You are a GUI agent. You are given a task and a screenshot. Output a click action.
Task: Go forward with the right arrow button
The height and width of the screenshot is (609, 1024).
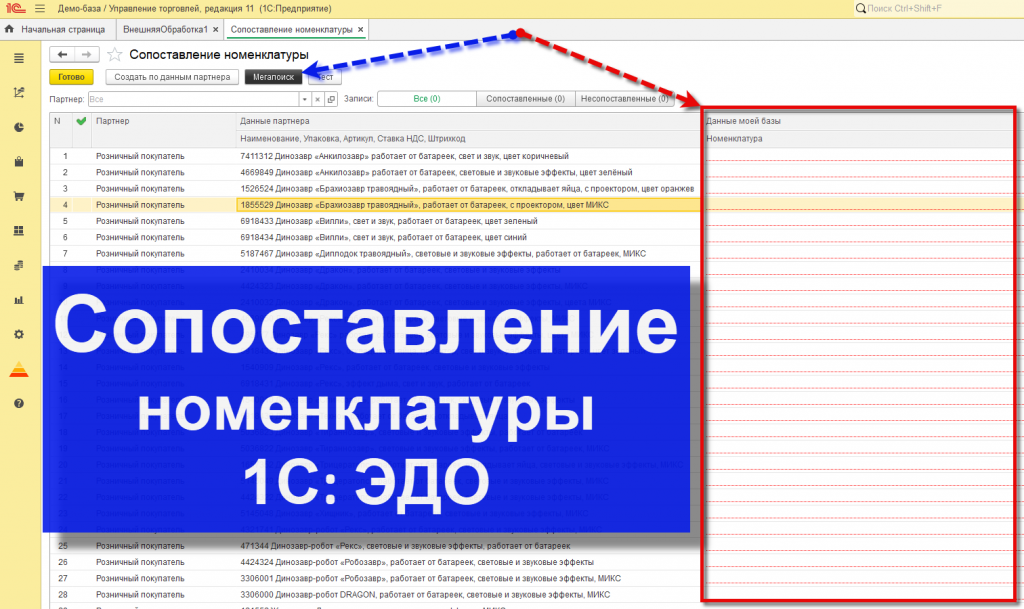[87, 55]
